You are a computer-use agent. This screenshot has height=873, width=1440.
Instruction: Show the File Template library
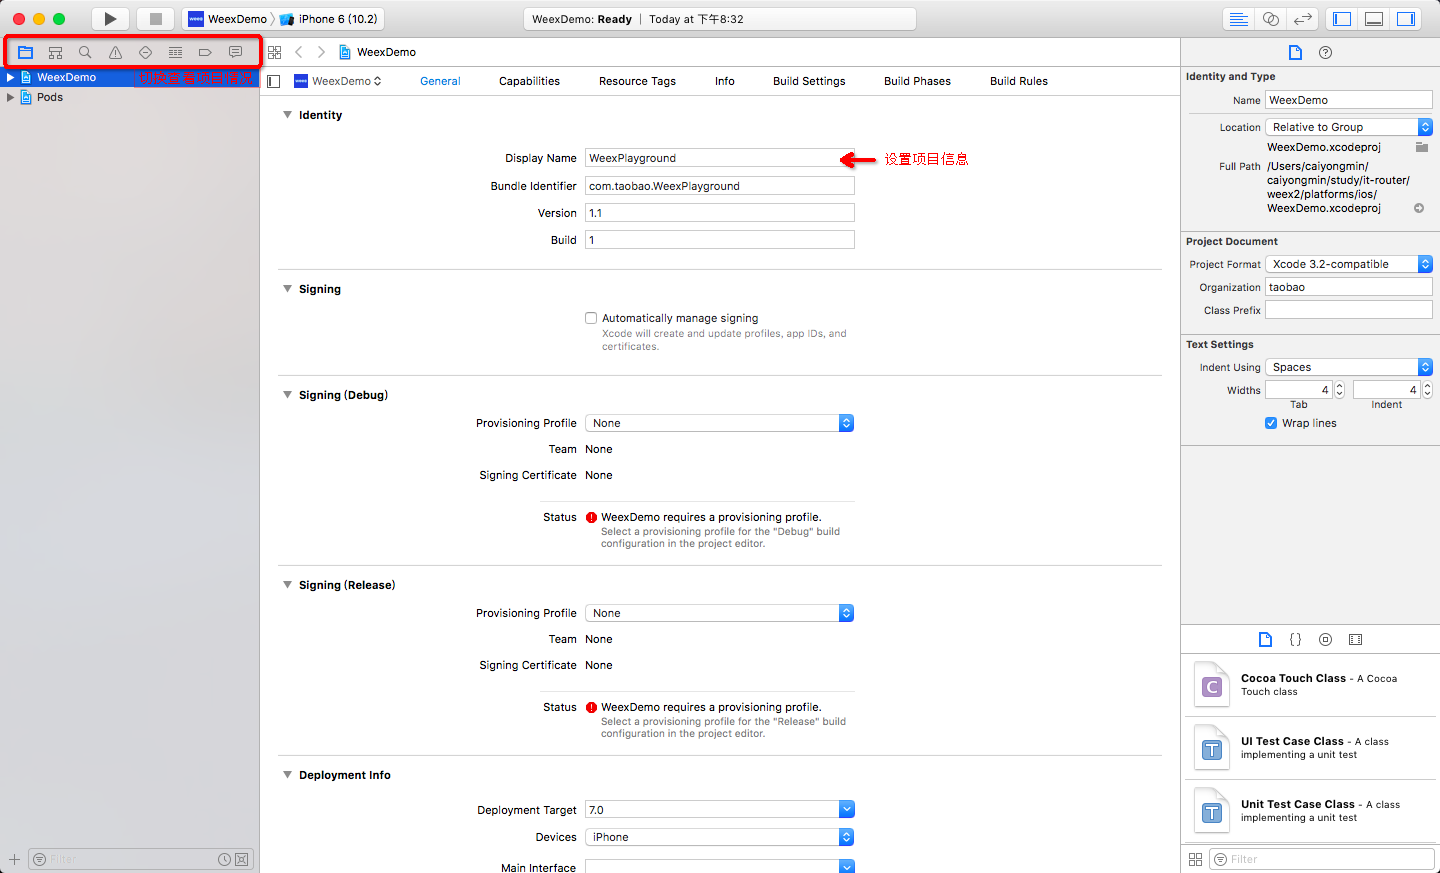[x=1265, y=639]
